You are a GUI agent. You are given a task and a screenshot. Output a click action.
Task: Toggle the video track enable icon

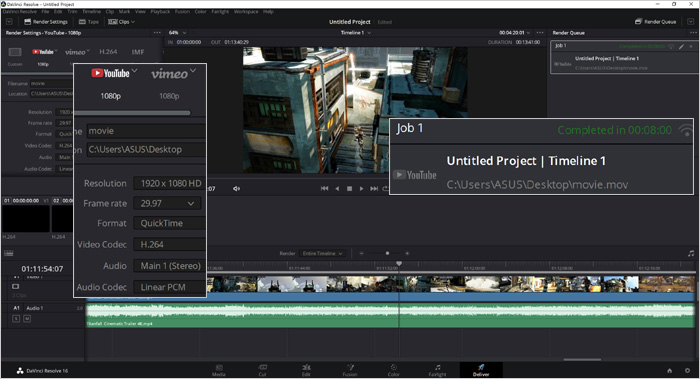16,286
